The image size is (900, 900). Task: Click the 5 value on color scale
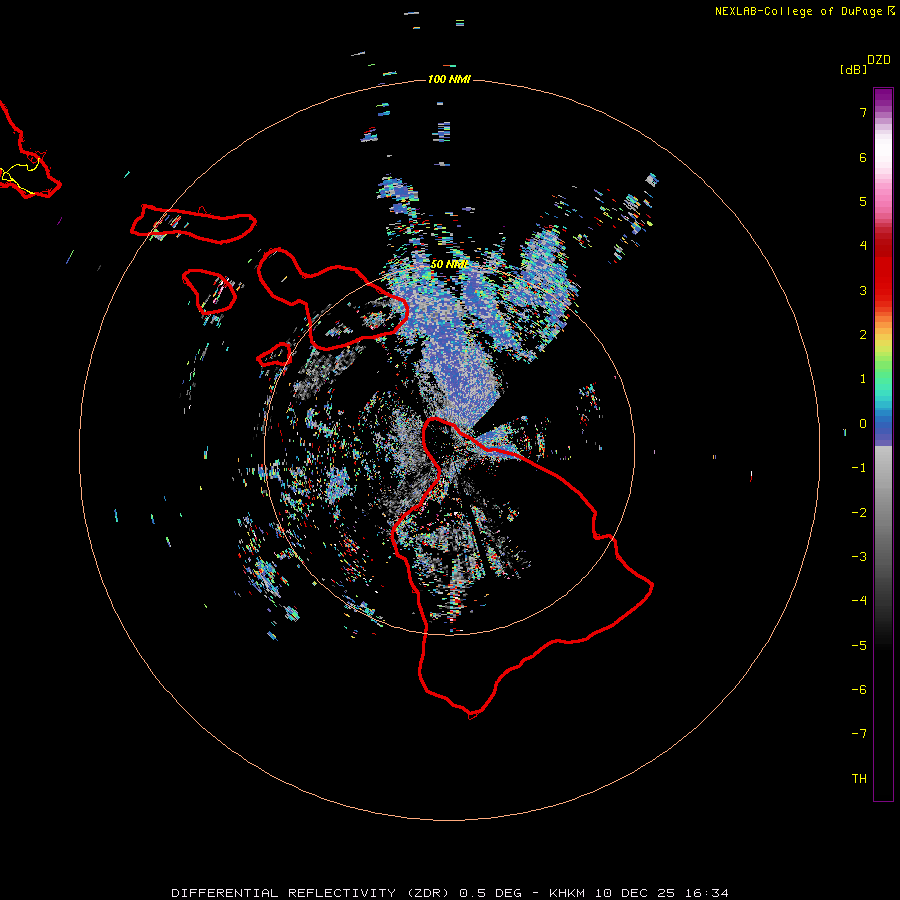[863, 201]
